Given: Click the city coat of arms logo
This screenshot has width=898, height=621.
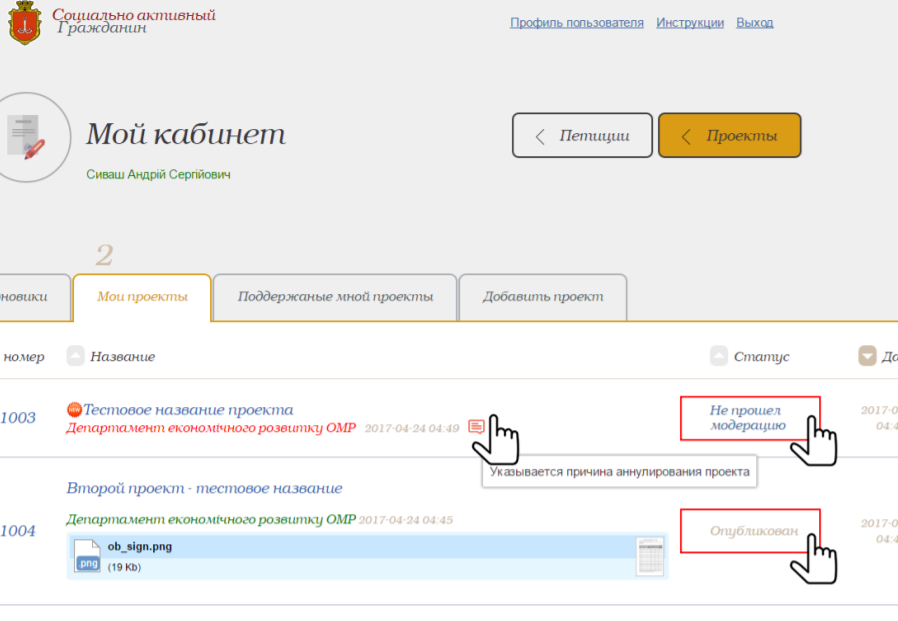Looking at the screenshot, I should [x=26, y=22].
